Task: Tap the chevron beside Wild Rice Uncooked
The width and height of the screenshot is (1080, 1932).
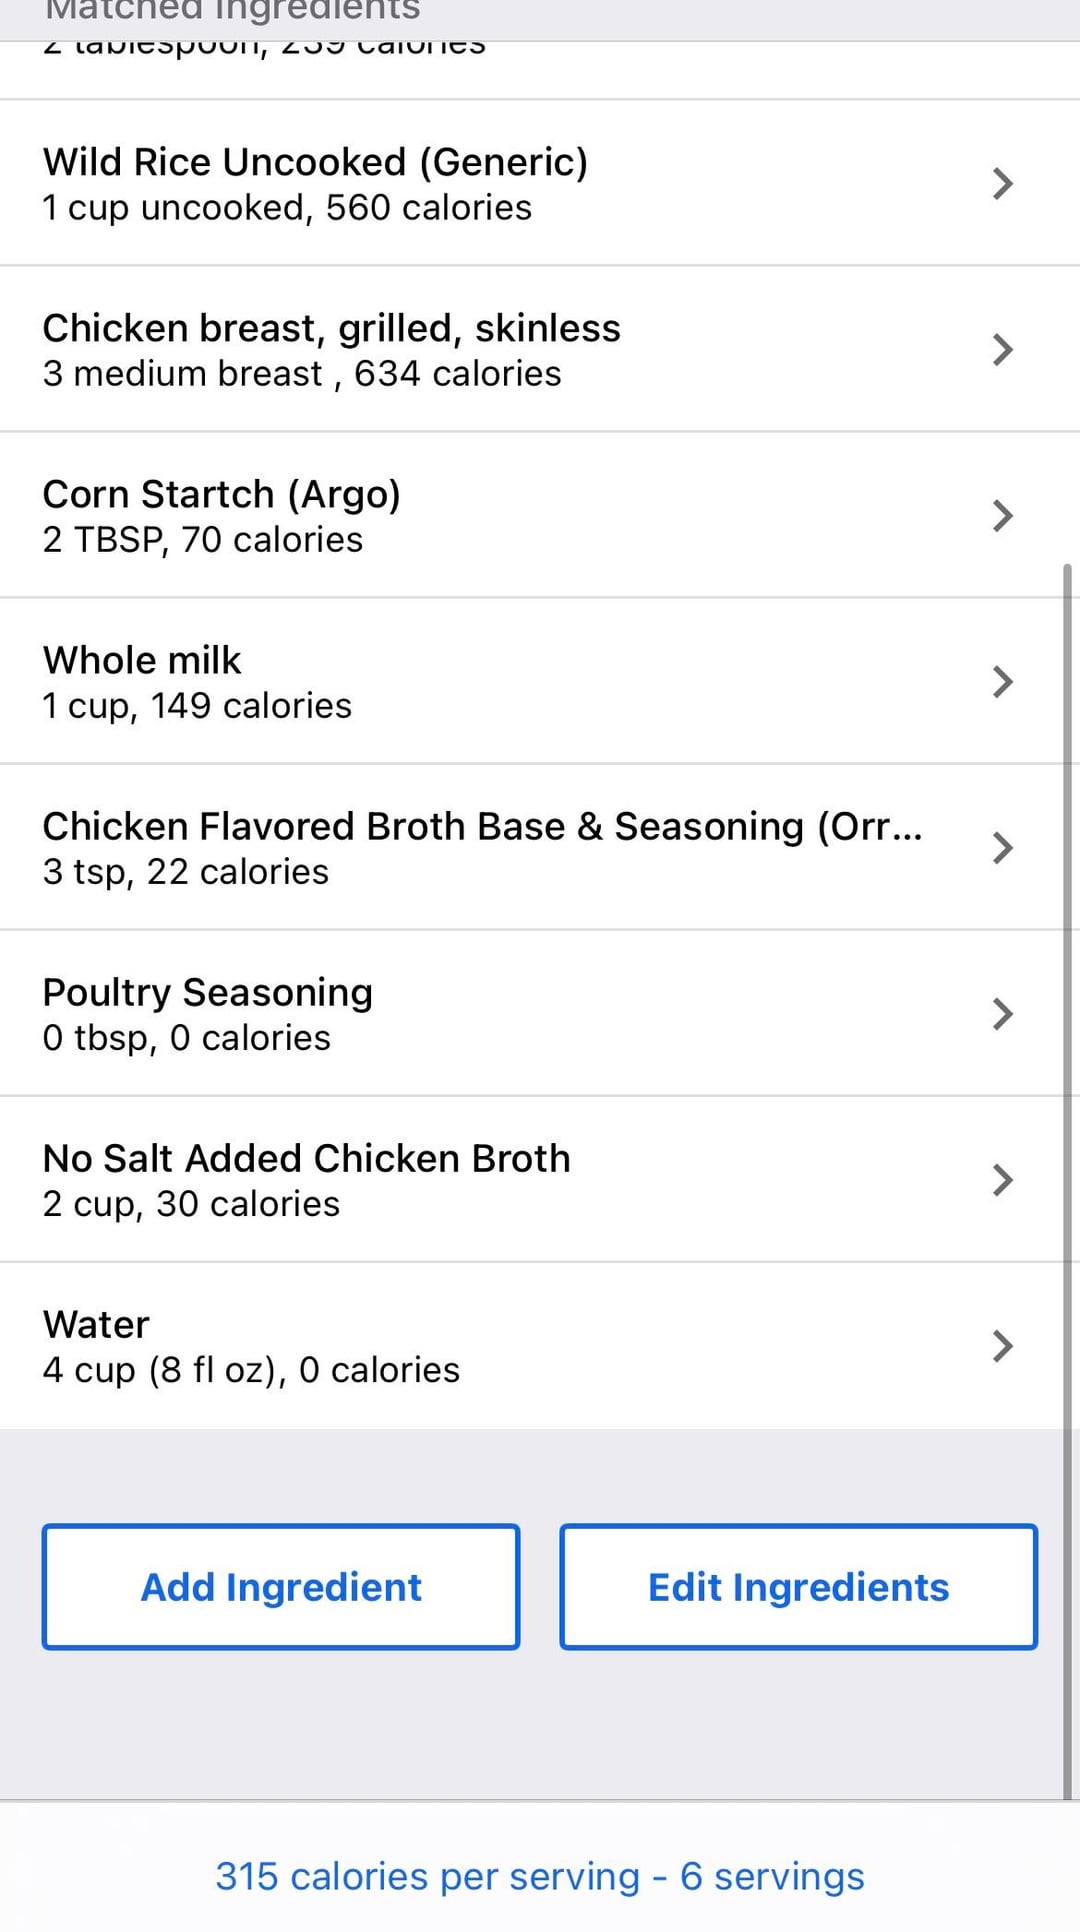Action: 1002,184
